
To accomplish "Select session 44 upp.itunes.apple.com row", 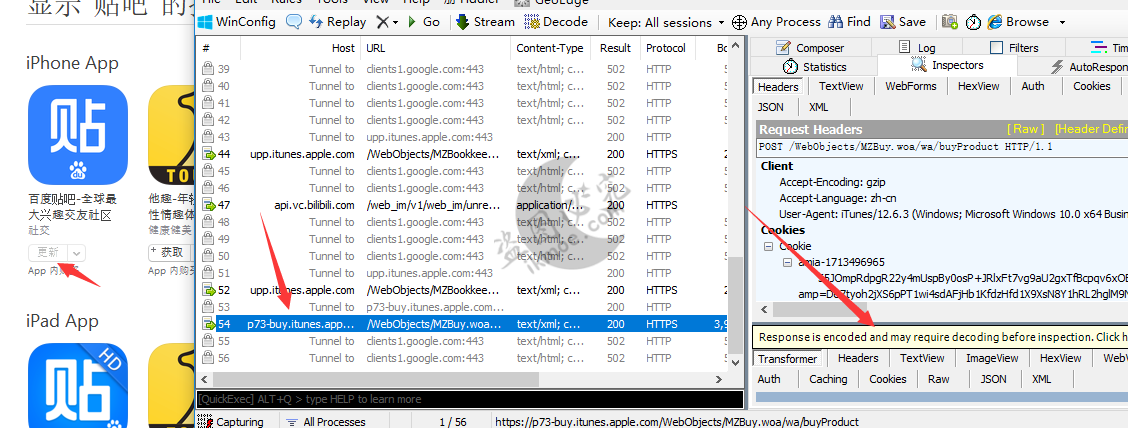I will click(x=462, y=154).
